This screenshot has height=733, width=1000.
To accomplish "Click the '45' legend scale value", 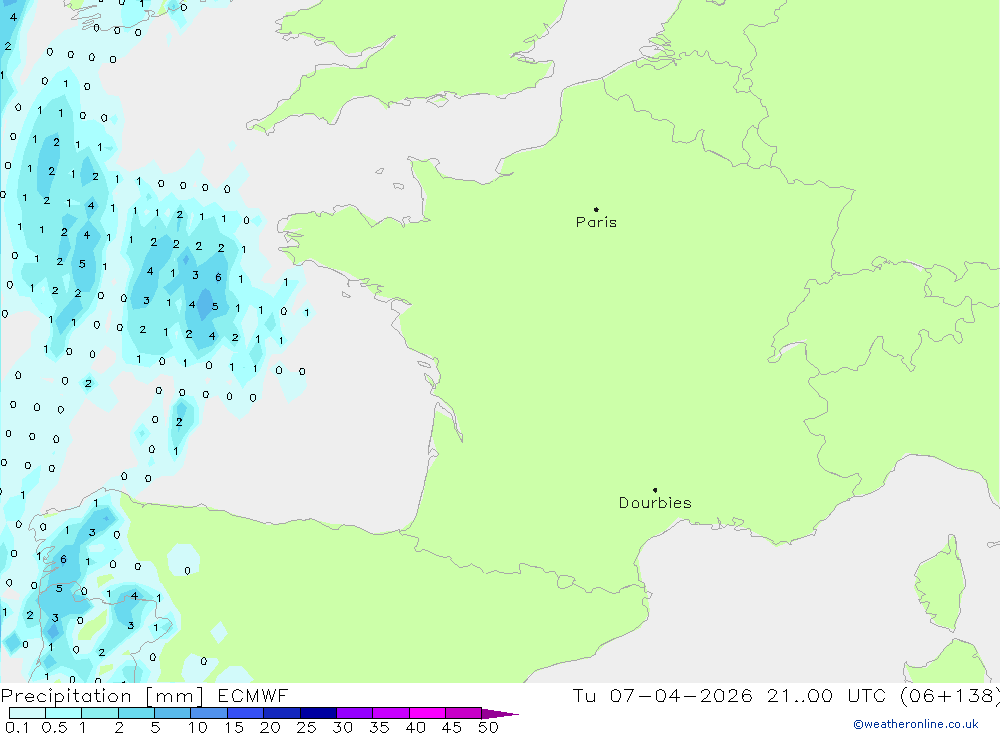I will (452, 727).
